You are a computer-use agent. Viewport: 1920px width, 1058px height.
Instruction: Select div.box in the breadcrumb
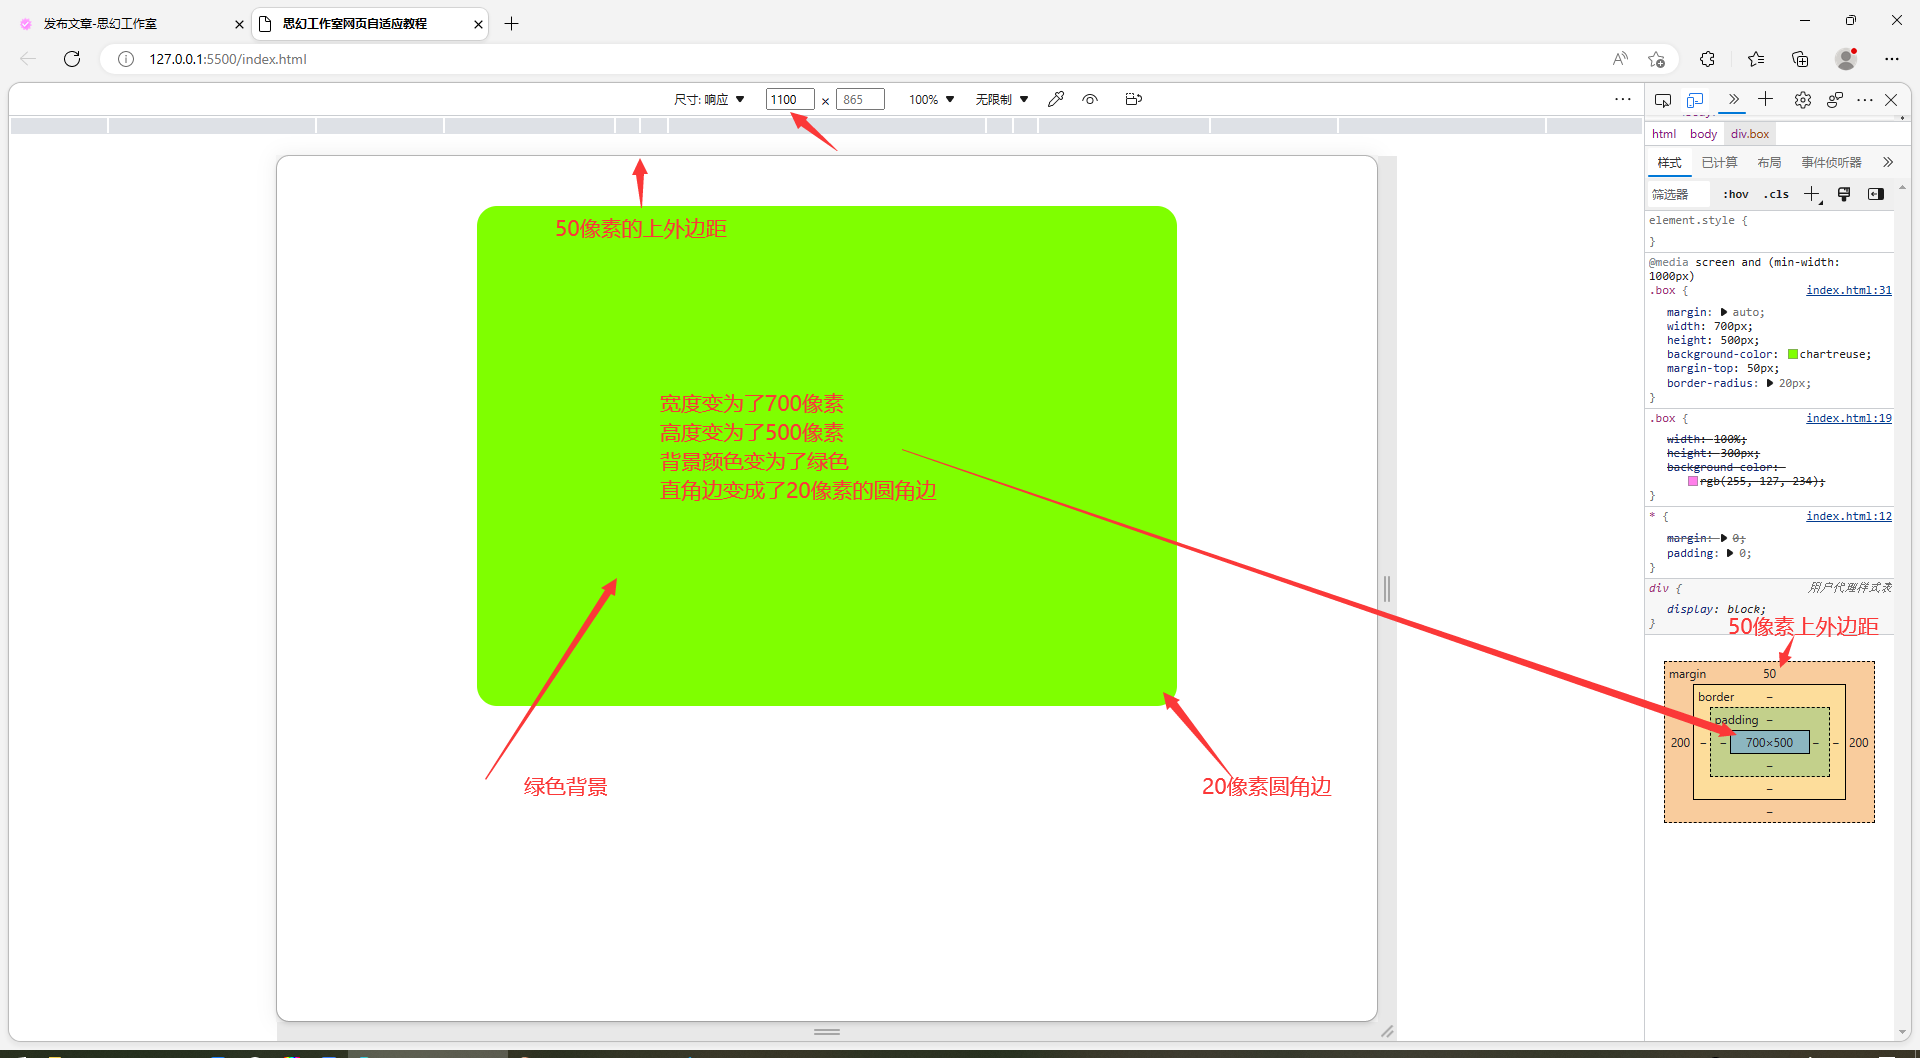pos(1749,134)
